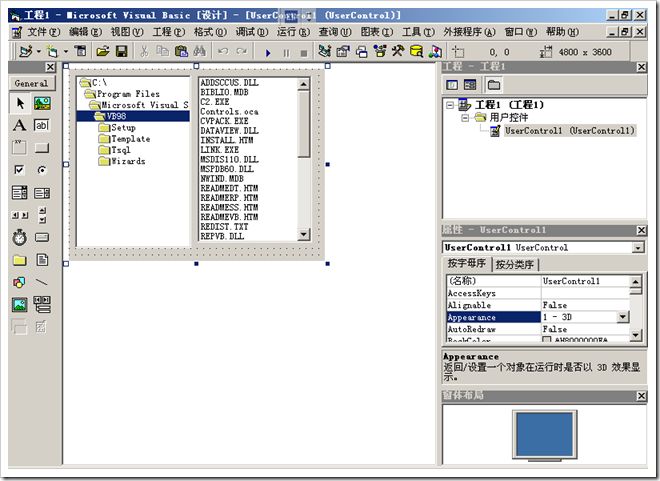Open Object Browser from toolbar

tap(380, 51)
